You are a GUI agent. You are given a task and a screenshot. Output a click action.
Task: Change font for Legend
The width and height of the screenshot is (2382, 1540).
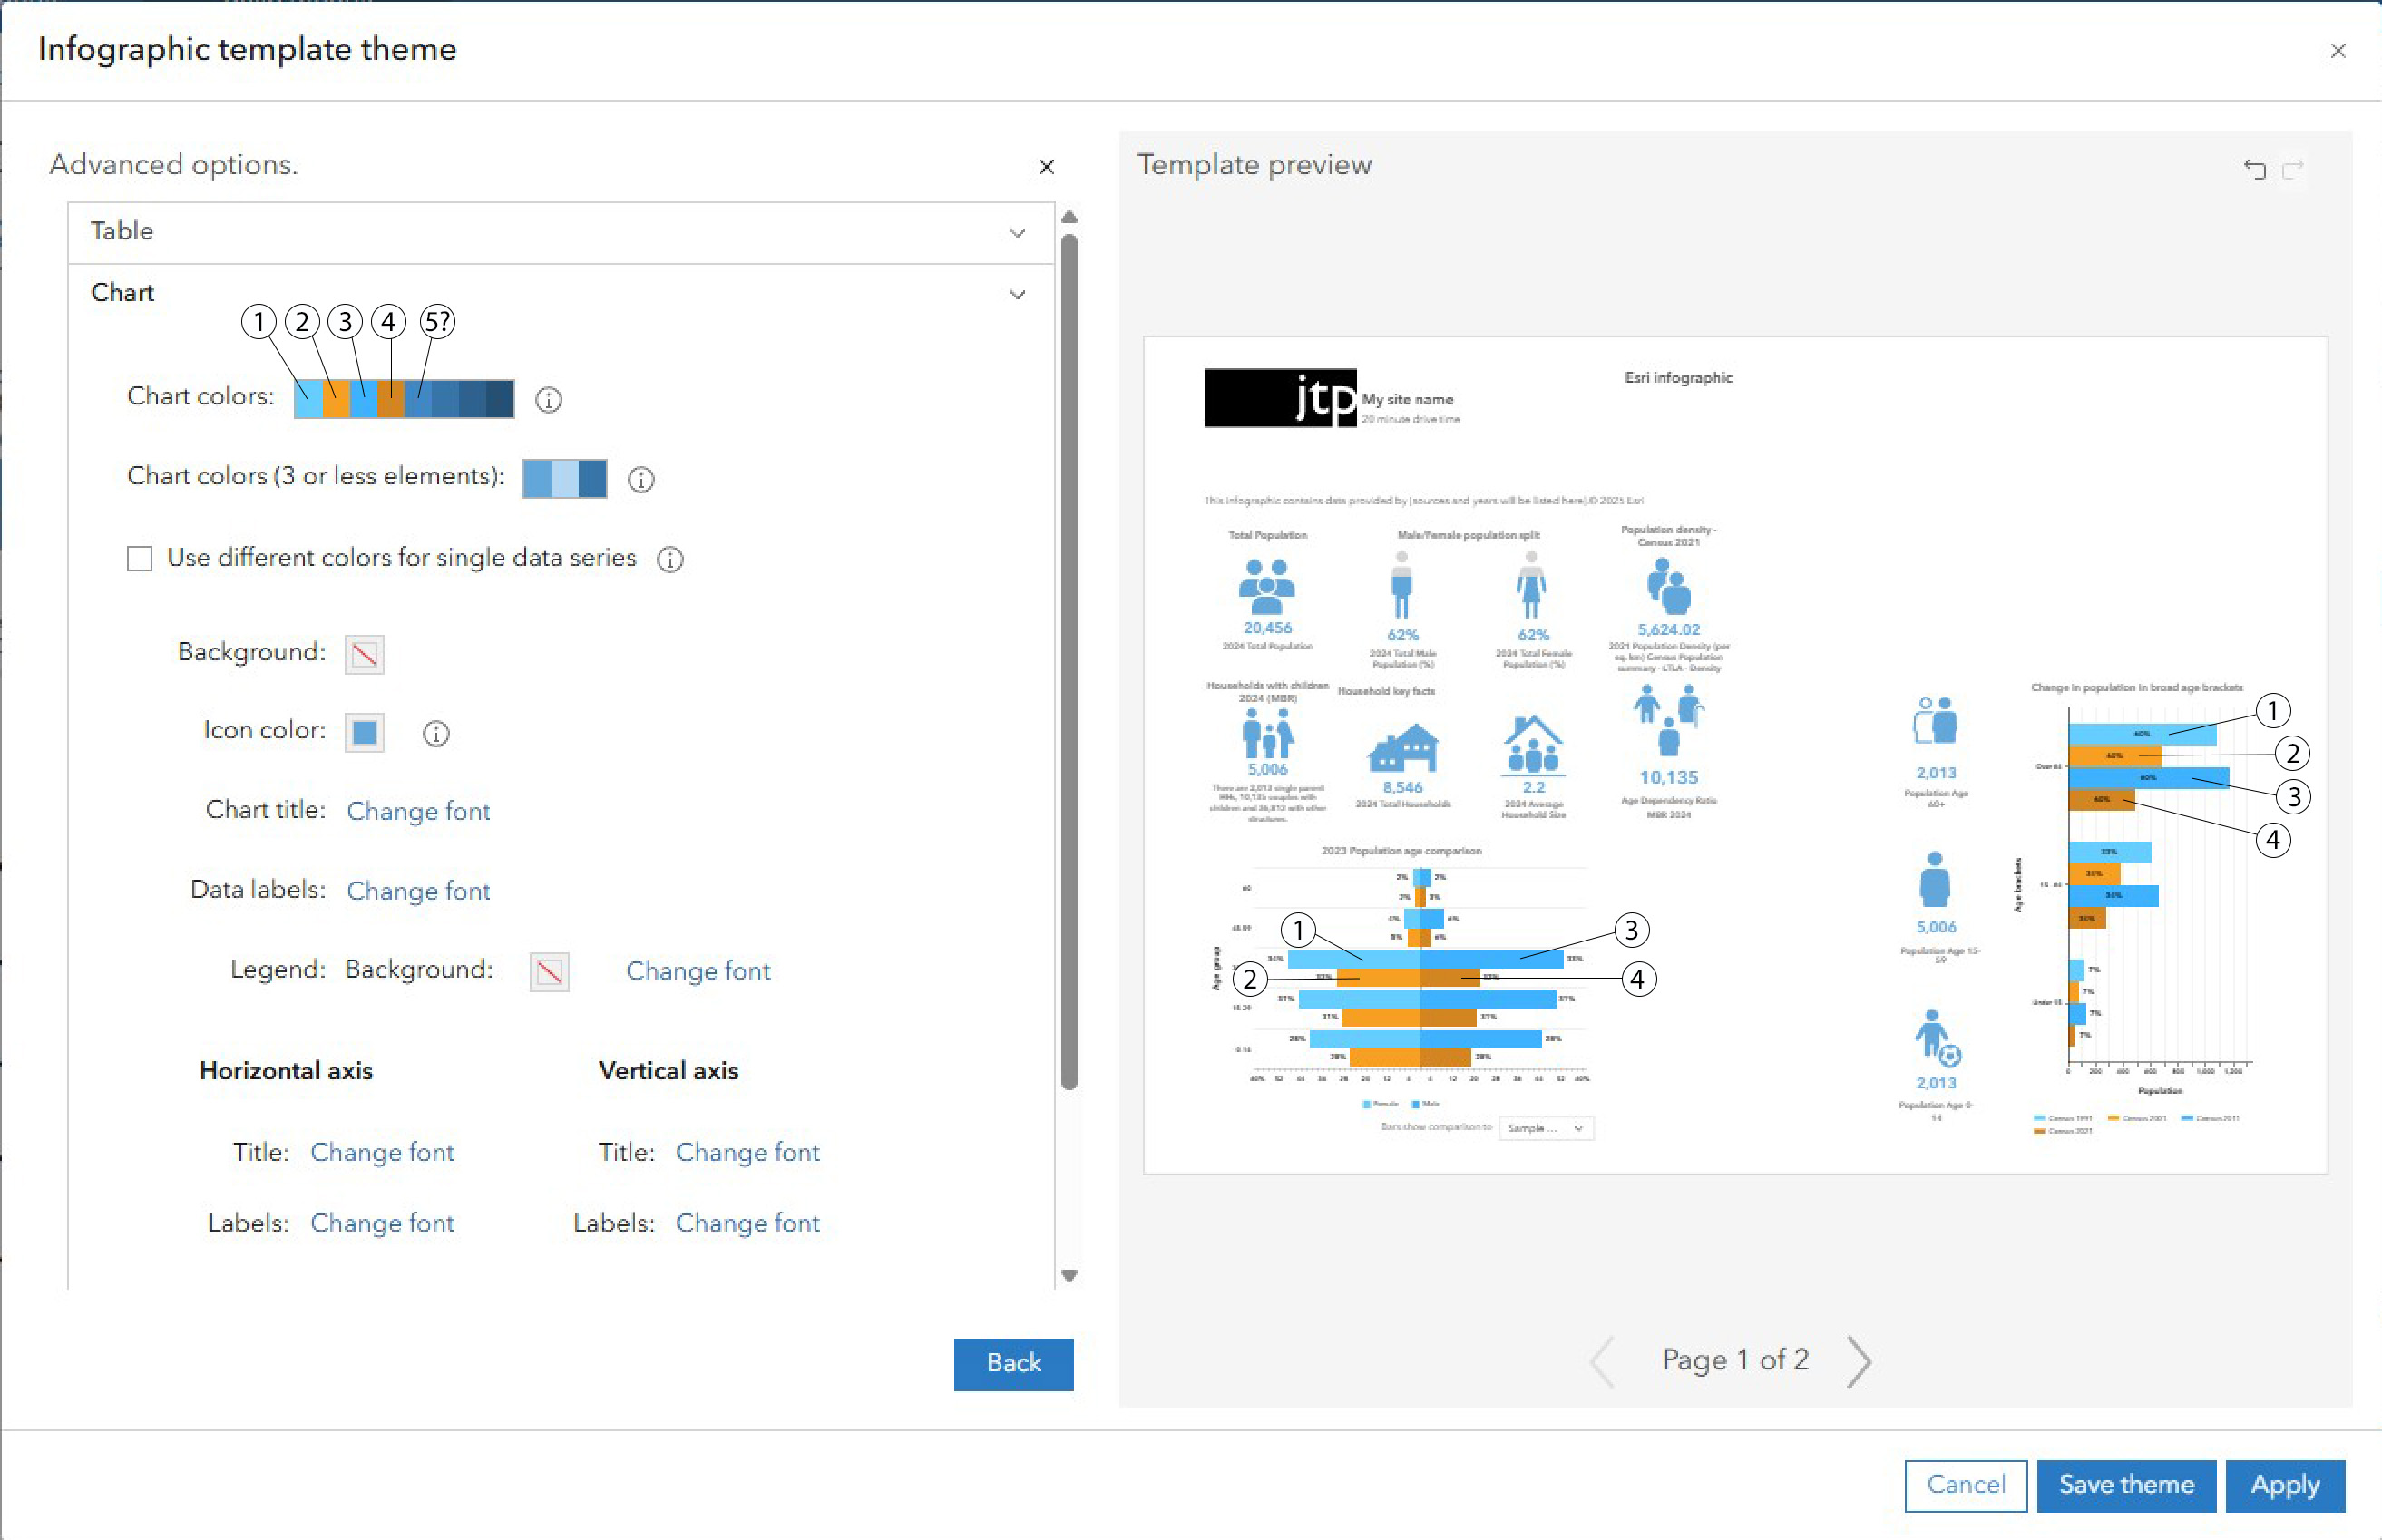point(698,971)
